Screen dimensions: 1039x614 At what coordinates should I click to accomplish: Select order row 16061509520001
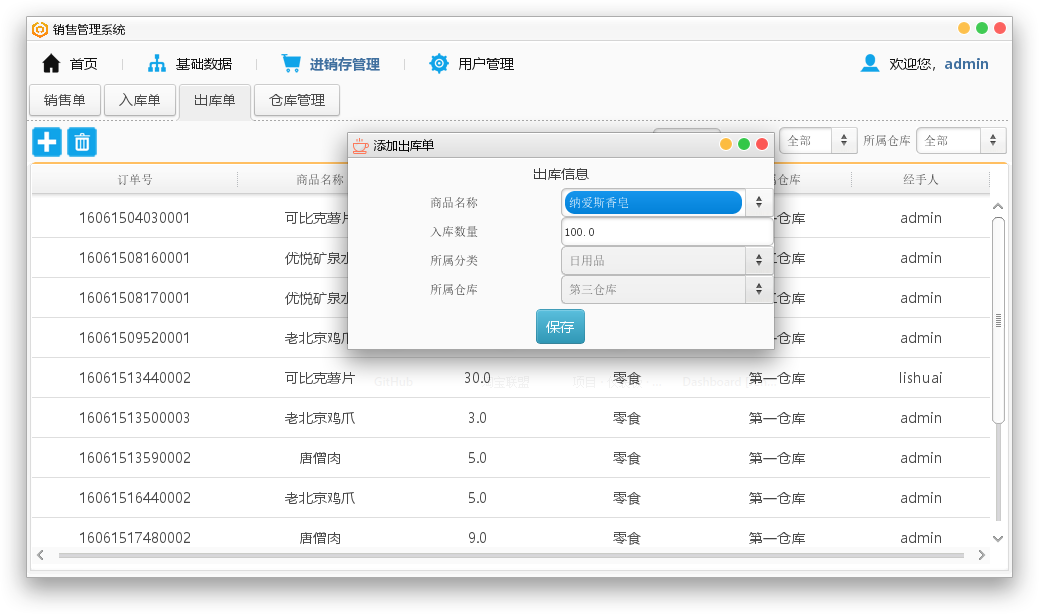(x=511, y=338)
